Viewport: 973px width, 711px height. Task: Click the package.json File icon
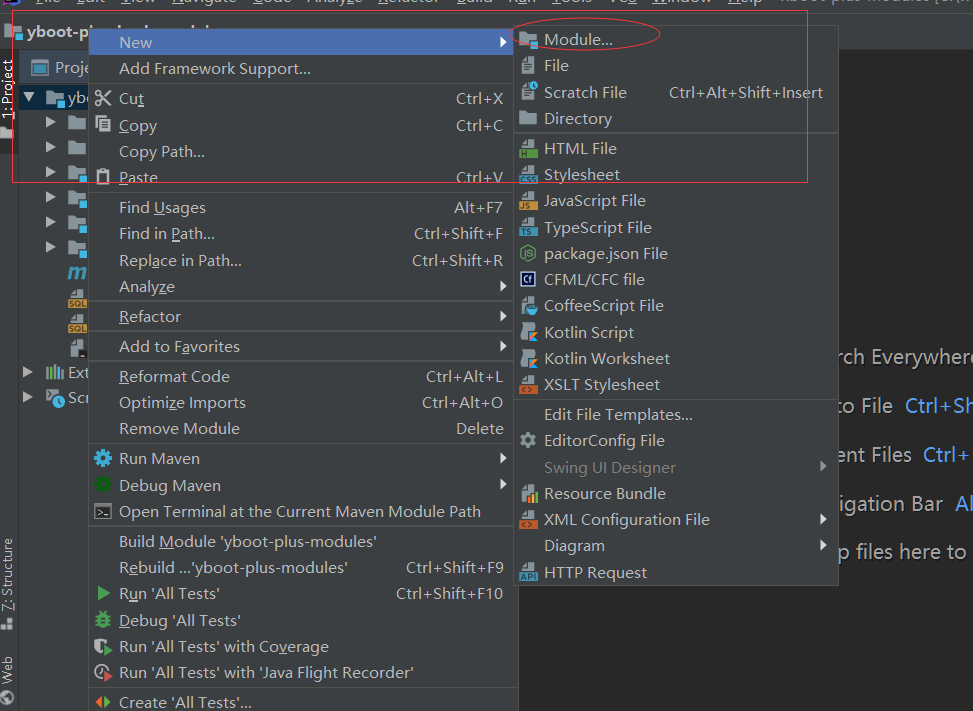coord(528,253)
